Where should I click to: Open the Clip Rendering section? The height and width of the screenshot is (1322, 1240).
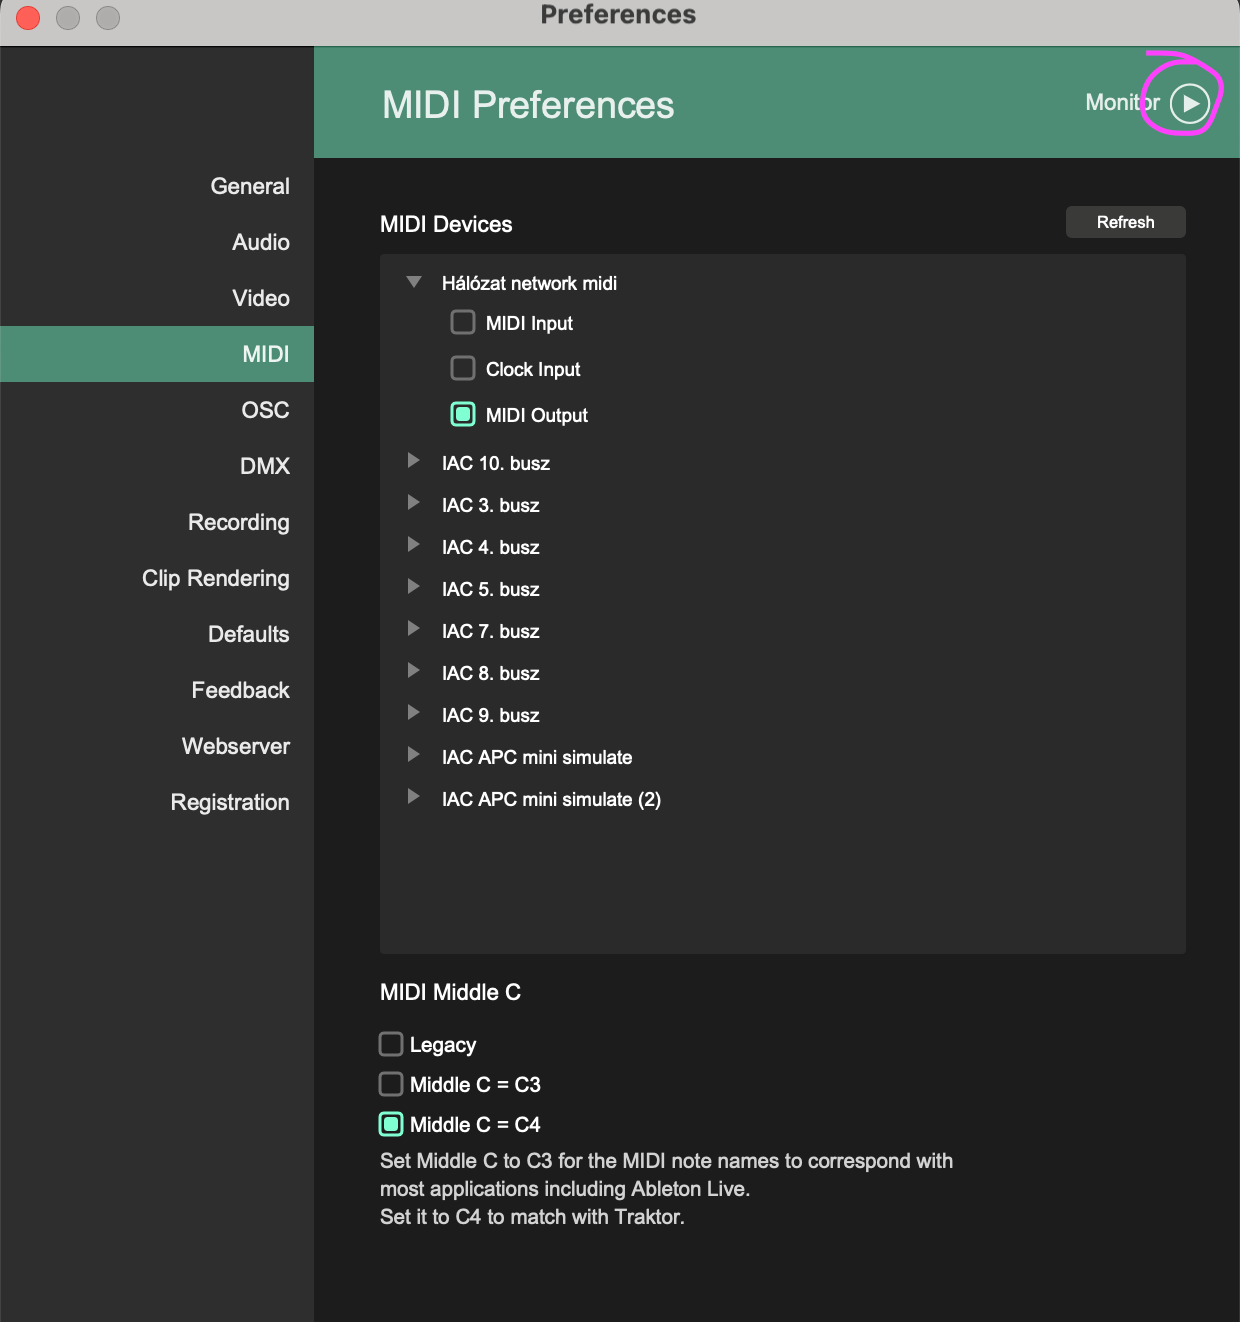216,578
